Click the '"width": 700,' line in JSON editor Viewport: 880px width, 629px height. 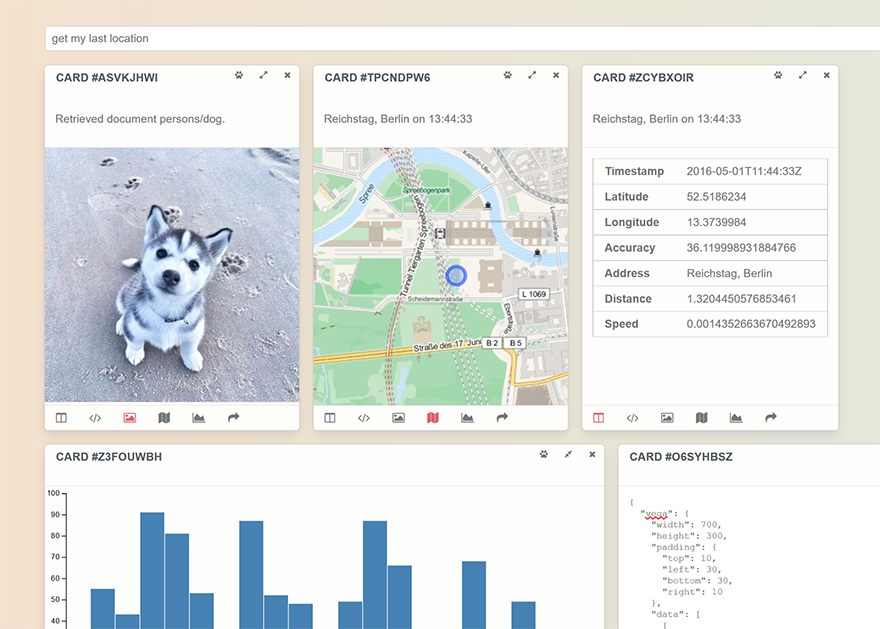(686, 525)
